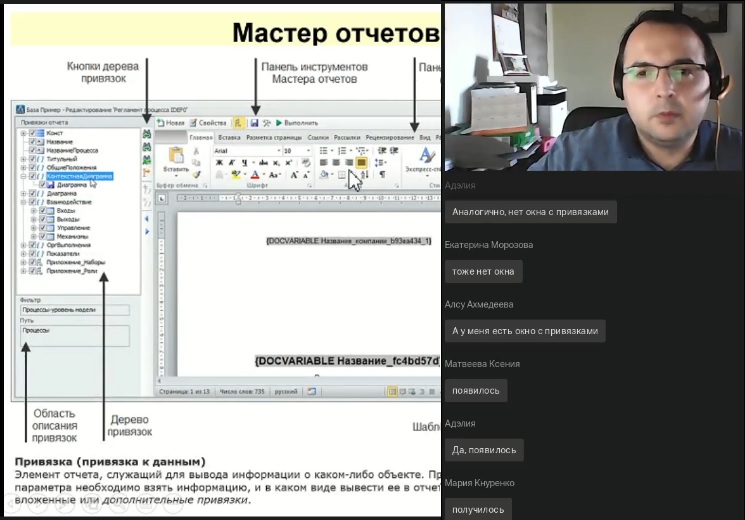This screenshot has height=520, width=745.
Task: Click the Copy icon in the clipboard group
Action: pos(196,163)
